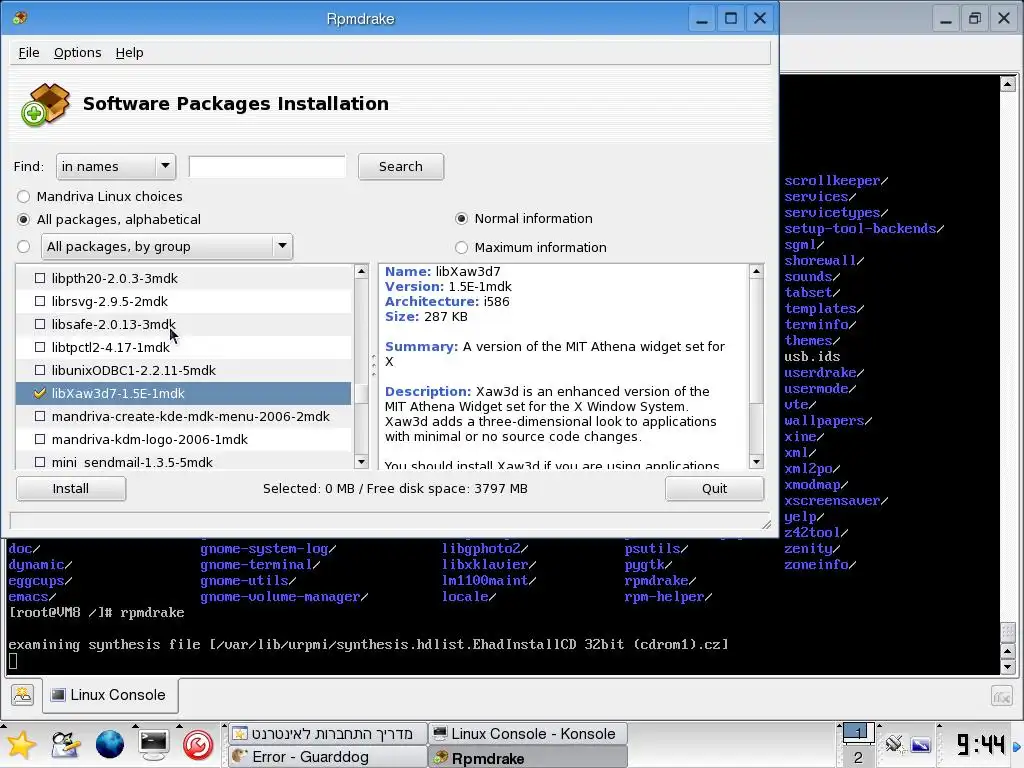Open the Help menu
The width and height of the screenshot is (1024, 768).
click(x=129, y=52)
